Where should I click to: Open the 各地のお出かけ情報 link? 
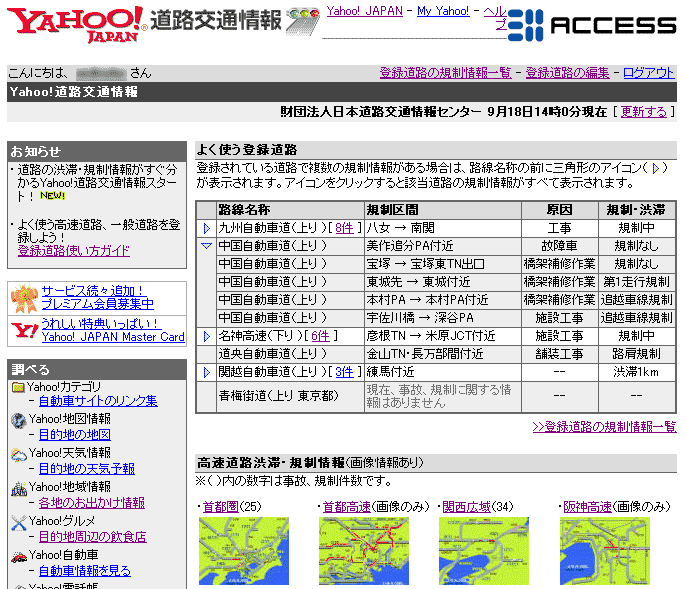[x=91, y=503]
